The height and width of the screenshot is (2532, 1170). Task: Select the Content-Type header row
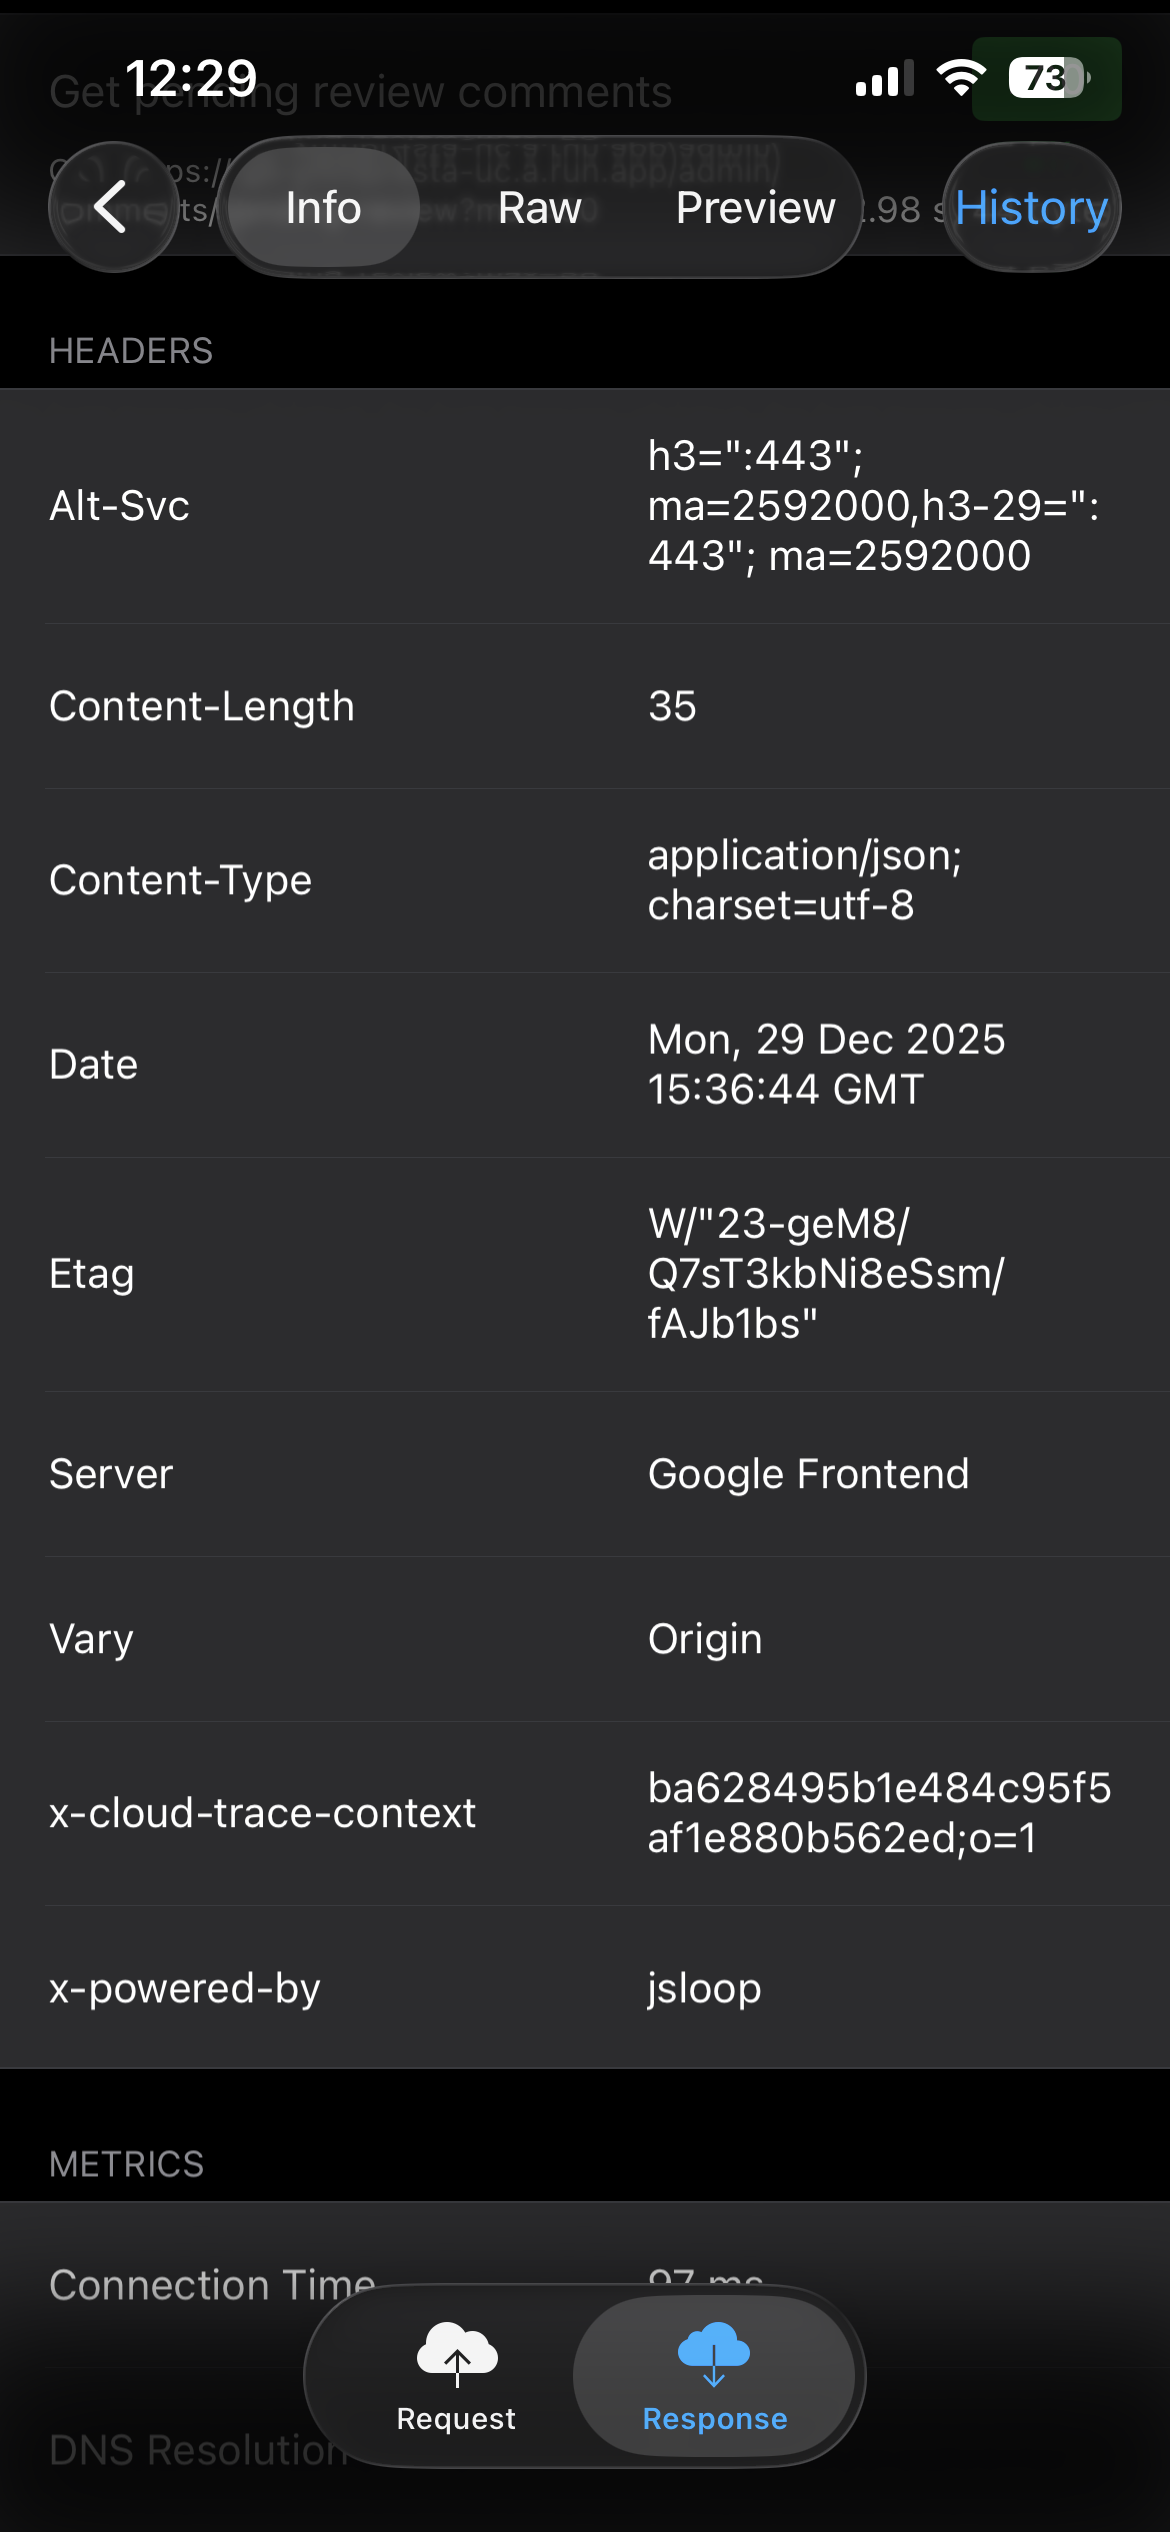pyautogui.click(x=585, y=880)
